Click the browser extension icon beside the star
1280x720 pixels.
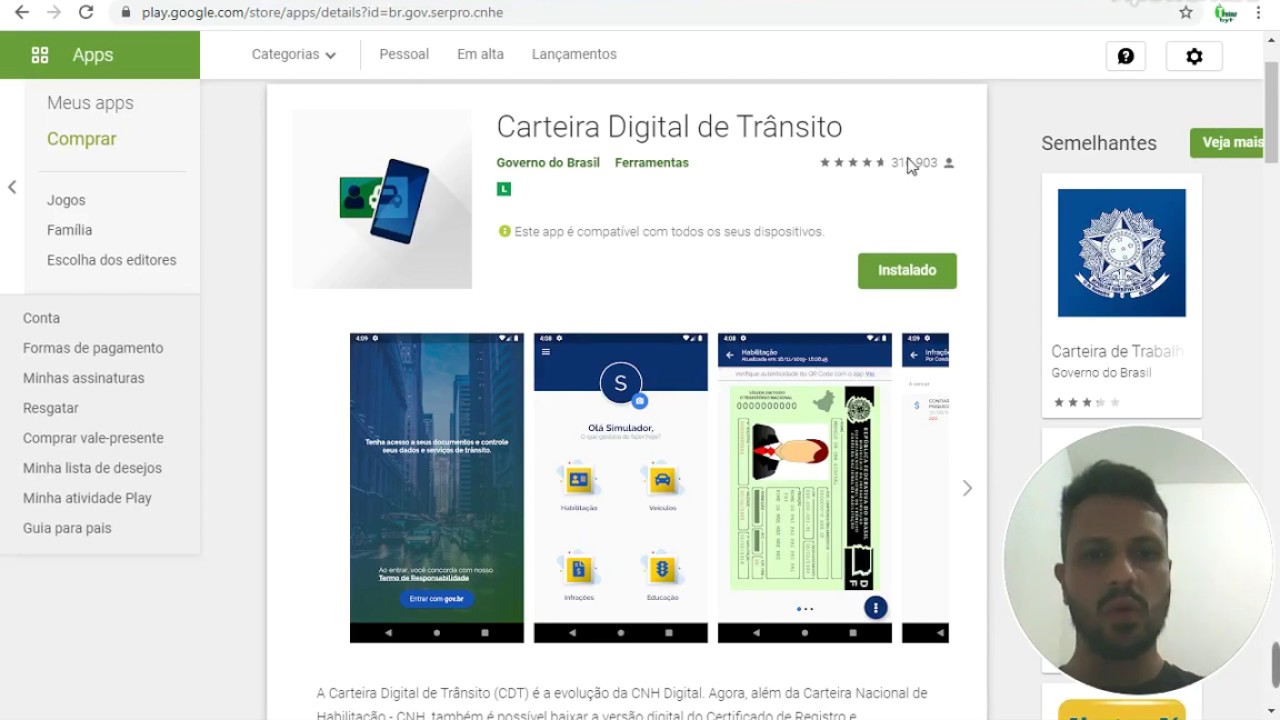pos(1225,12)
